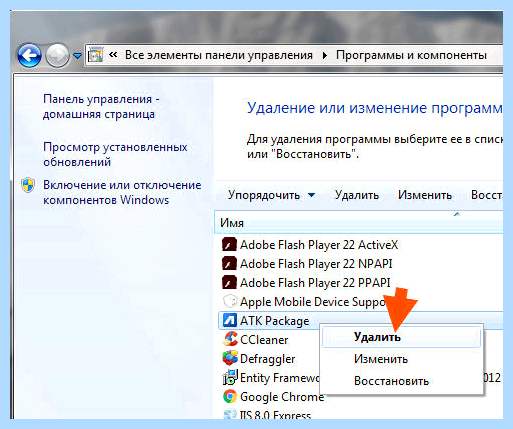
Task: Click the CCleaner icon
Action: point(229,339)
